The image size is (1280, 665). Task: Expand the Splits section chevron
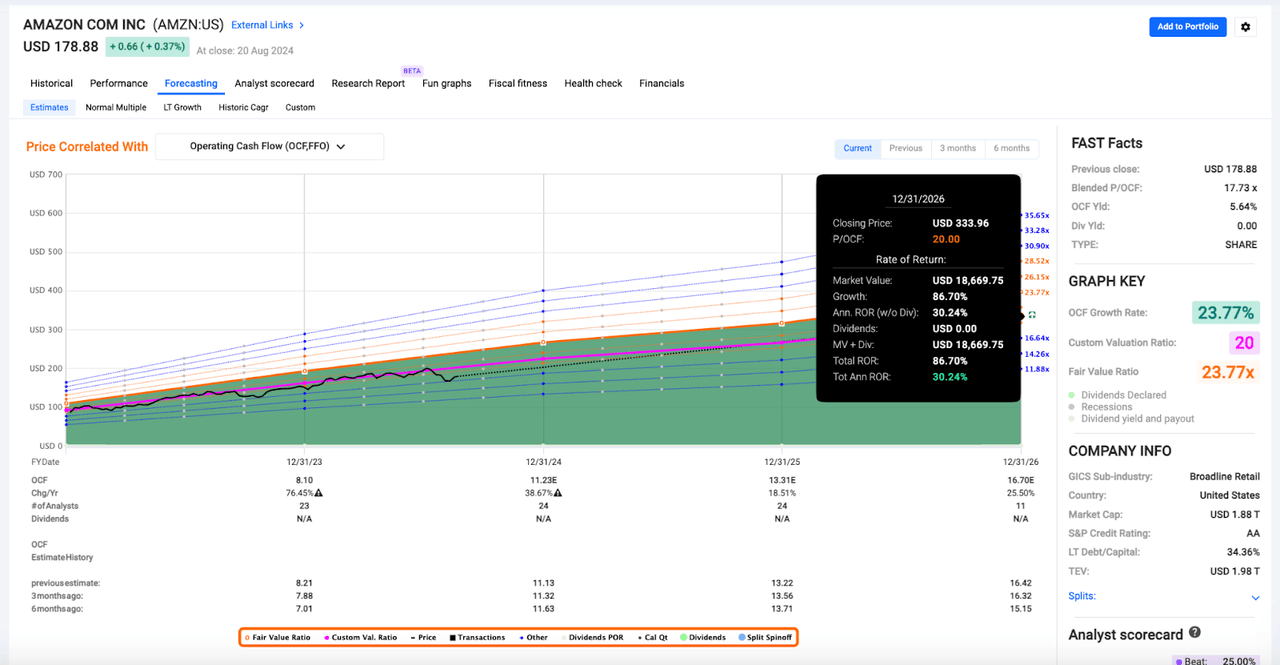1255,598
